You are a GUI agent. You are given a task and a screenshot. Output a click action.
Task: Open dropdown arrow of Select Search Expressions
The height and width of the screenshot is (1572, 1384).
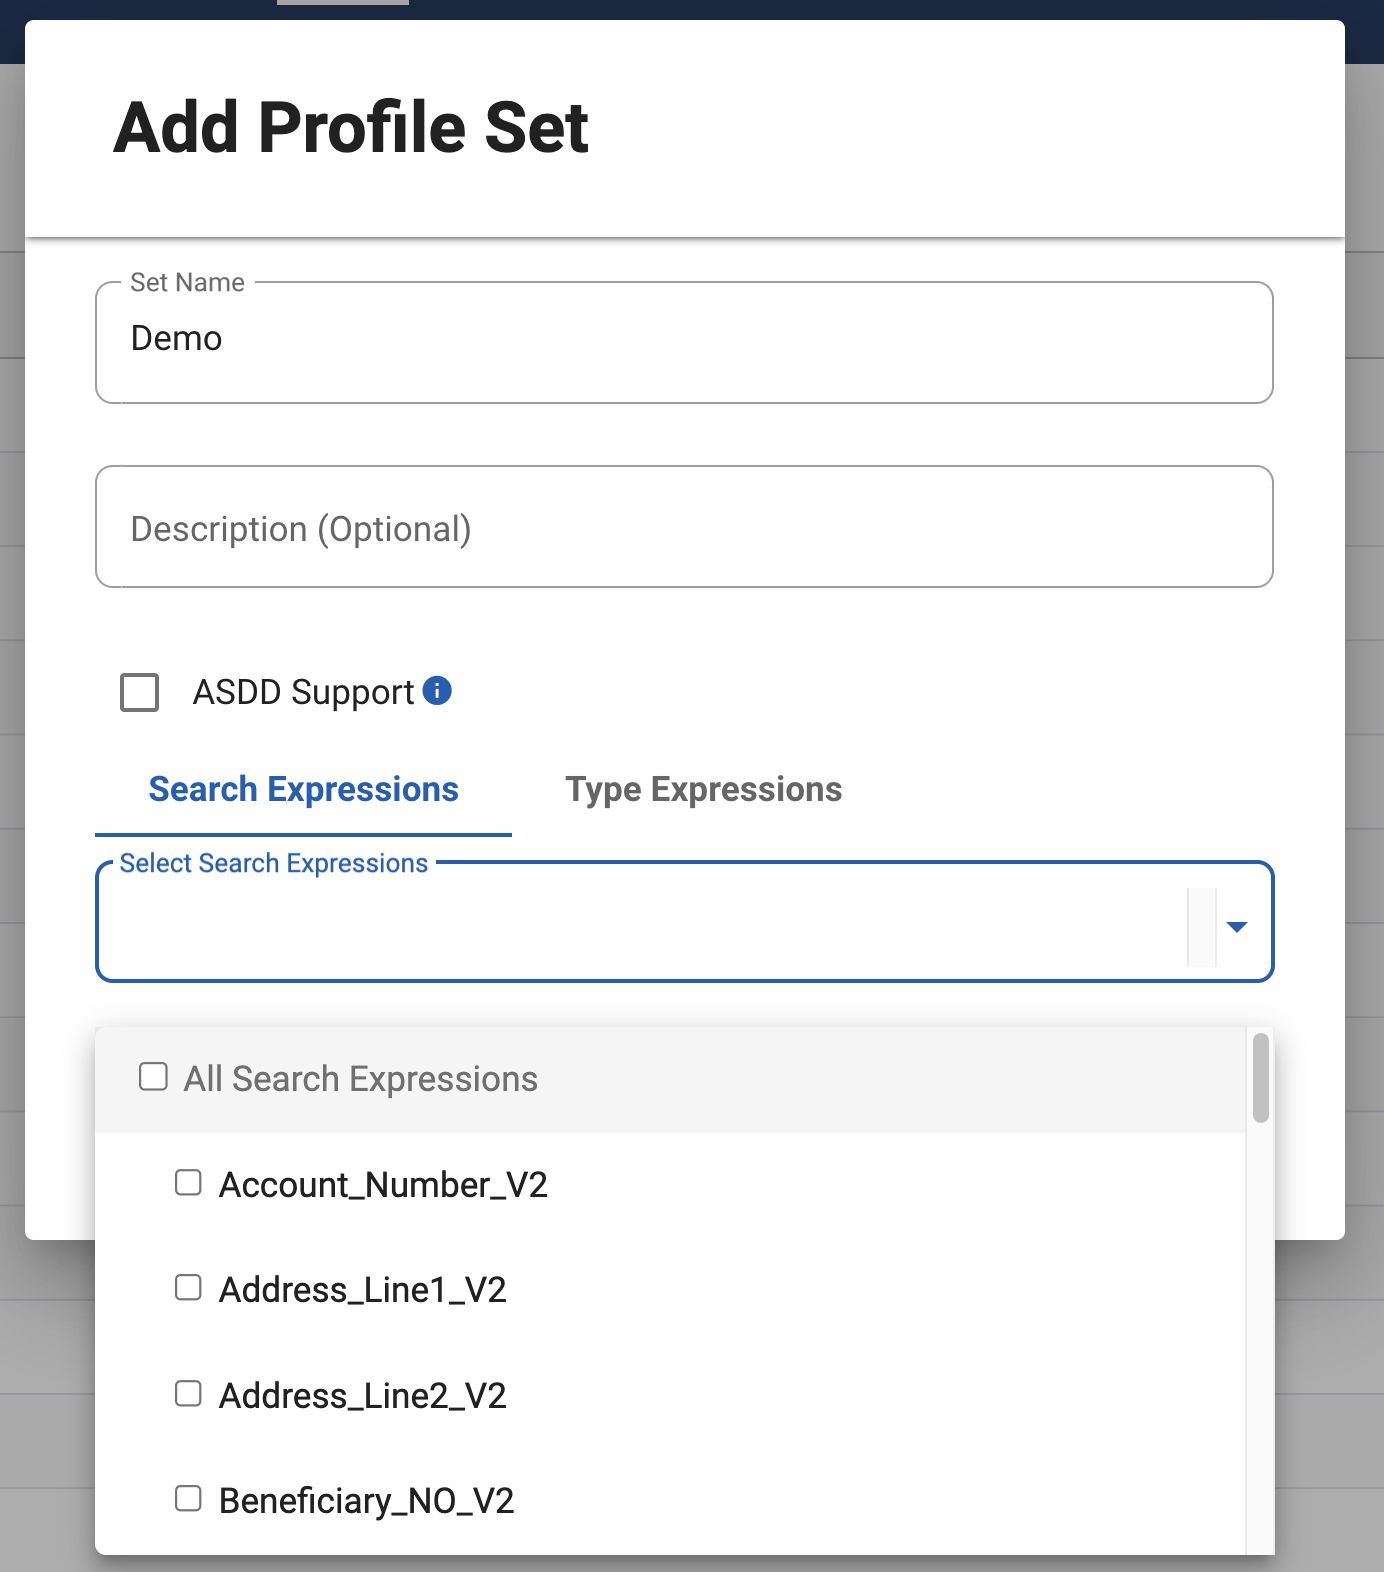pyautogui.click(x=1237, y=927)
